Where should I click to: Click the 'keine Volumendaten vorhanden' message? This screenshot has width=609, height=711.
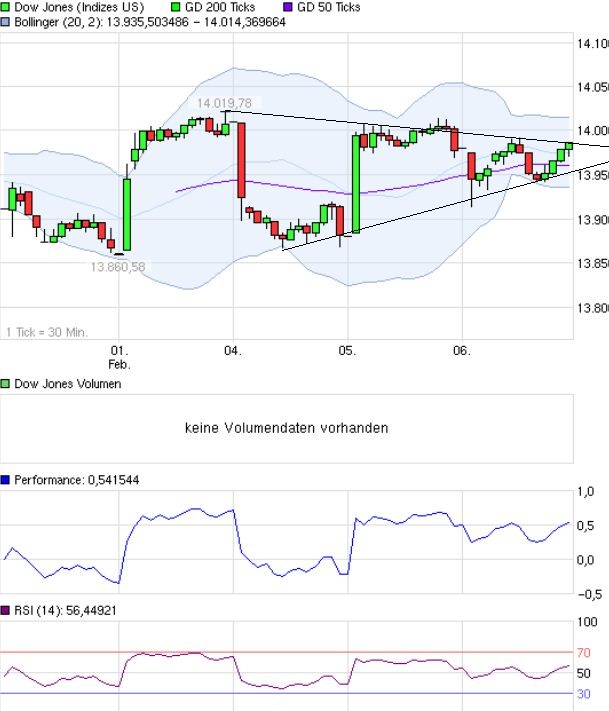tap(287, 428)
